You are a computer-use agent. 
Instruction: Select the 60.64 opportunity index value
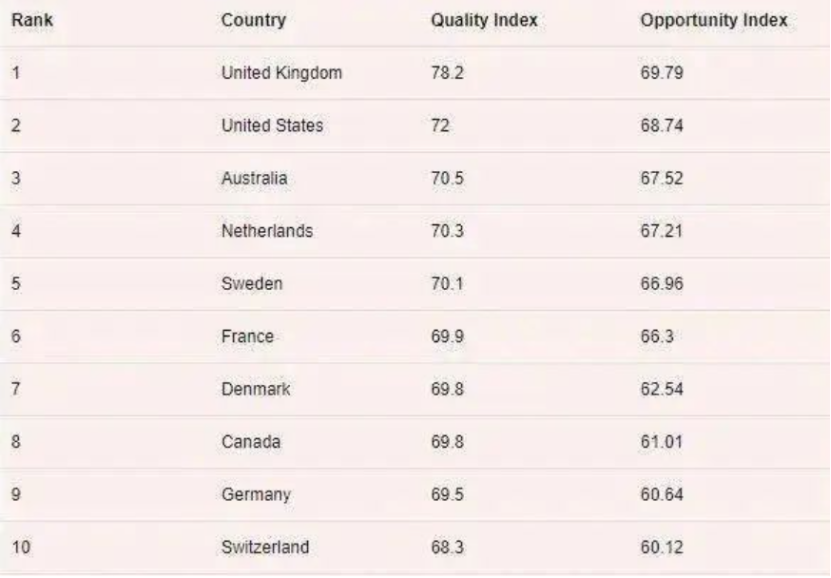[x=662, y=495]
